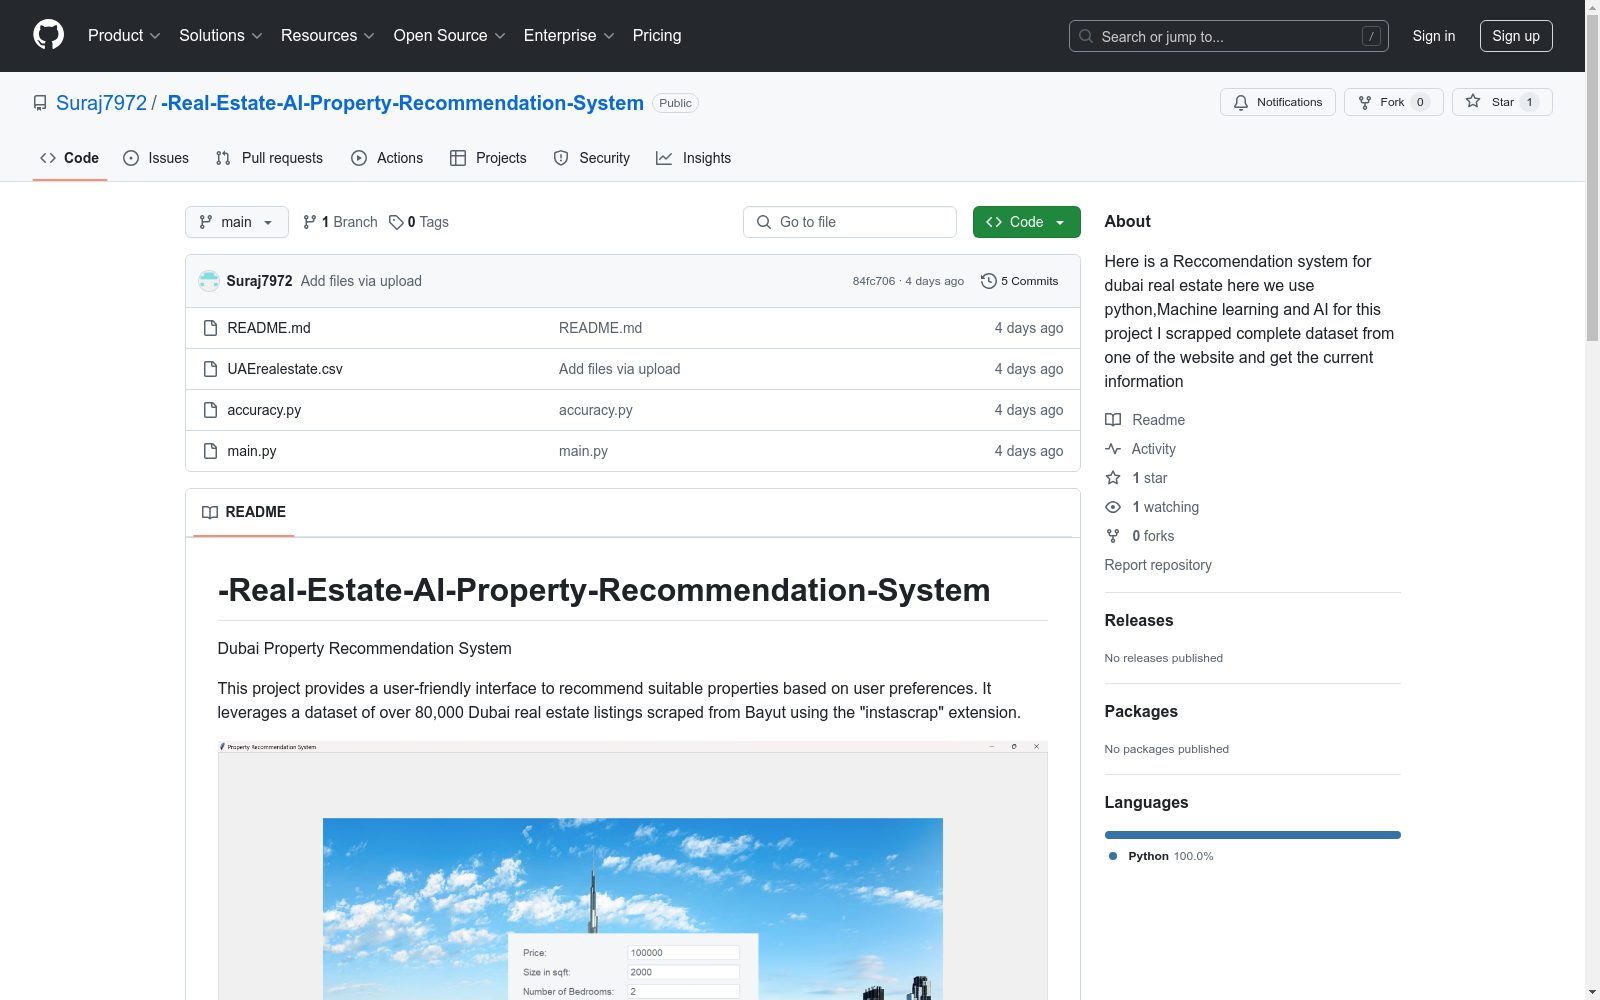Screen dimensions: 1600x1000
Task: Open the Insights tab
Action: [x=694, y=158]
